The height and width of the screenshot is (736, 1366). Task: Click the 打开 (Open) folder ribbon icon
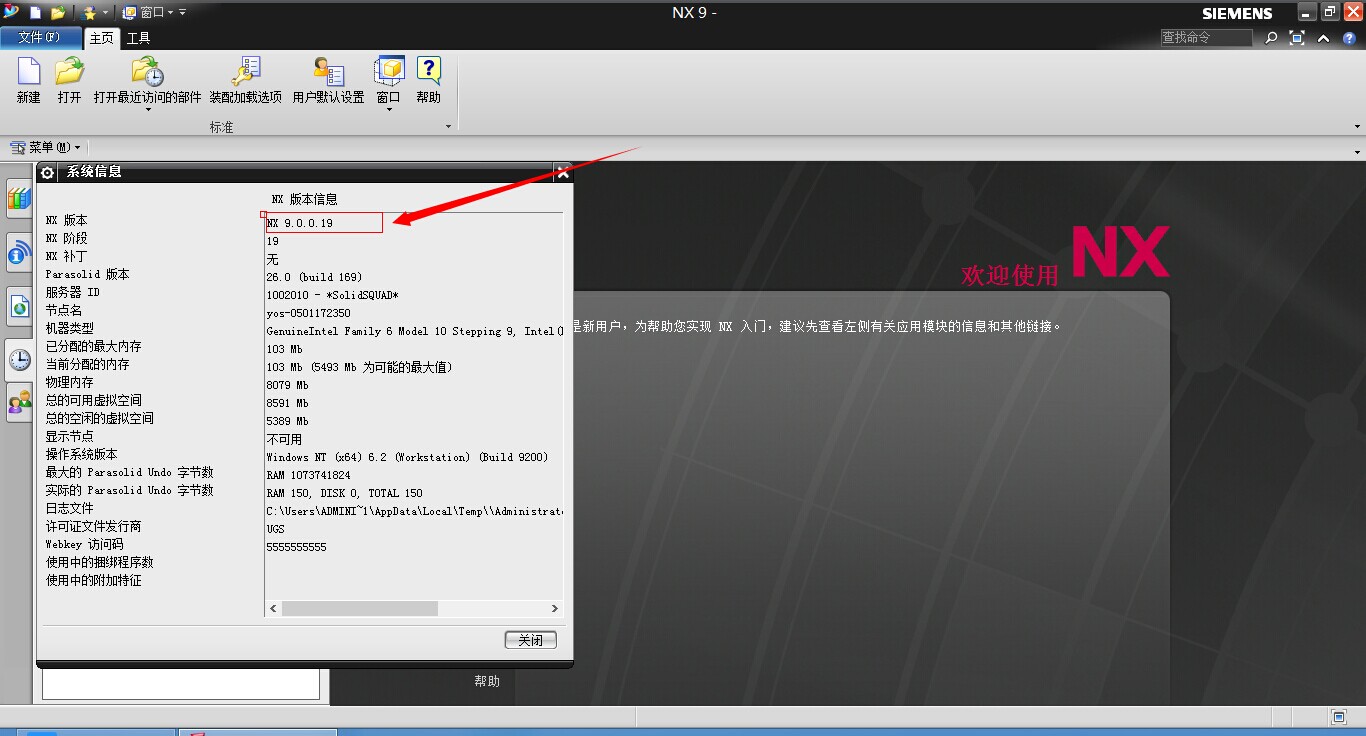click(69, 72)
